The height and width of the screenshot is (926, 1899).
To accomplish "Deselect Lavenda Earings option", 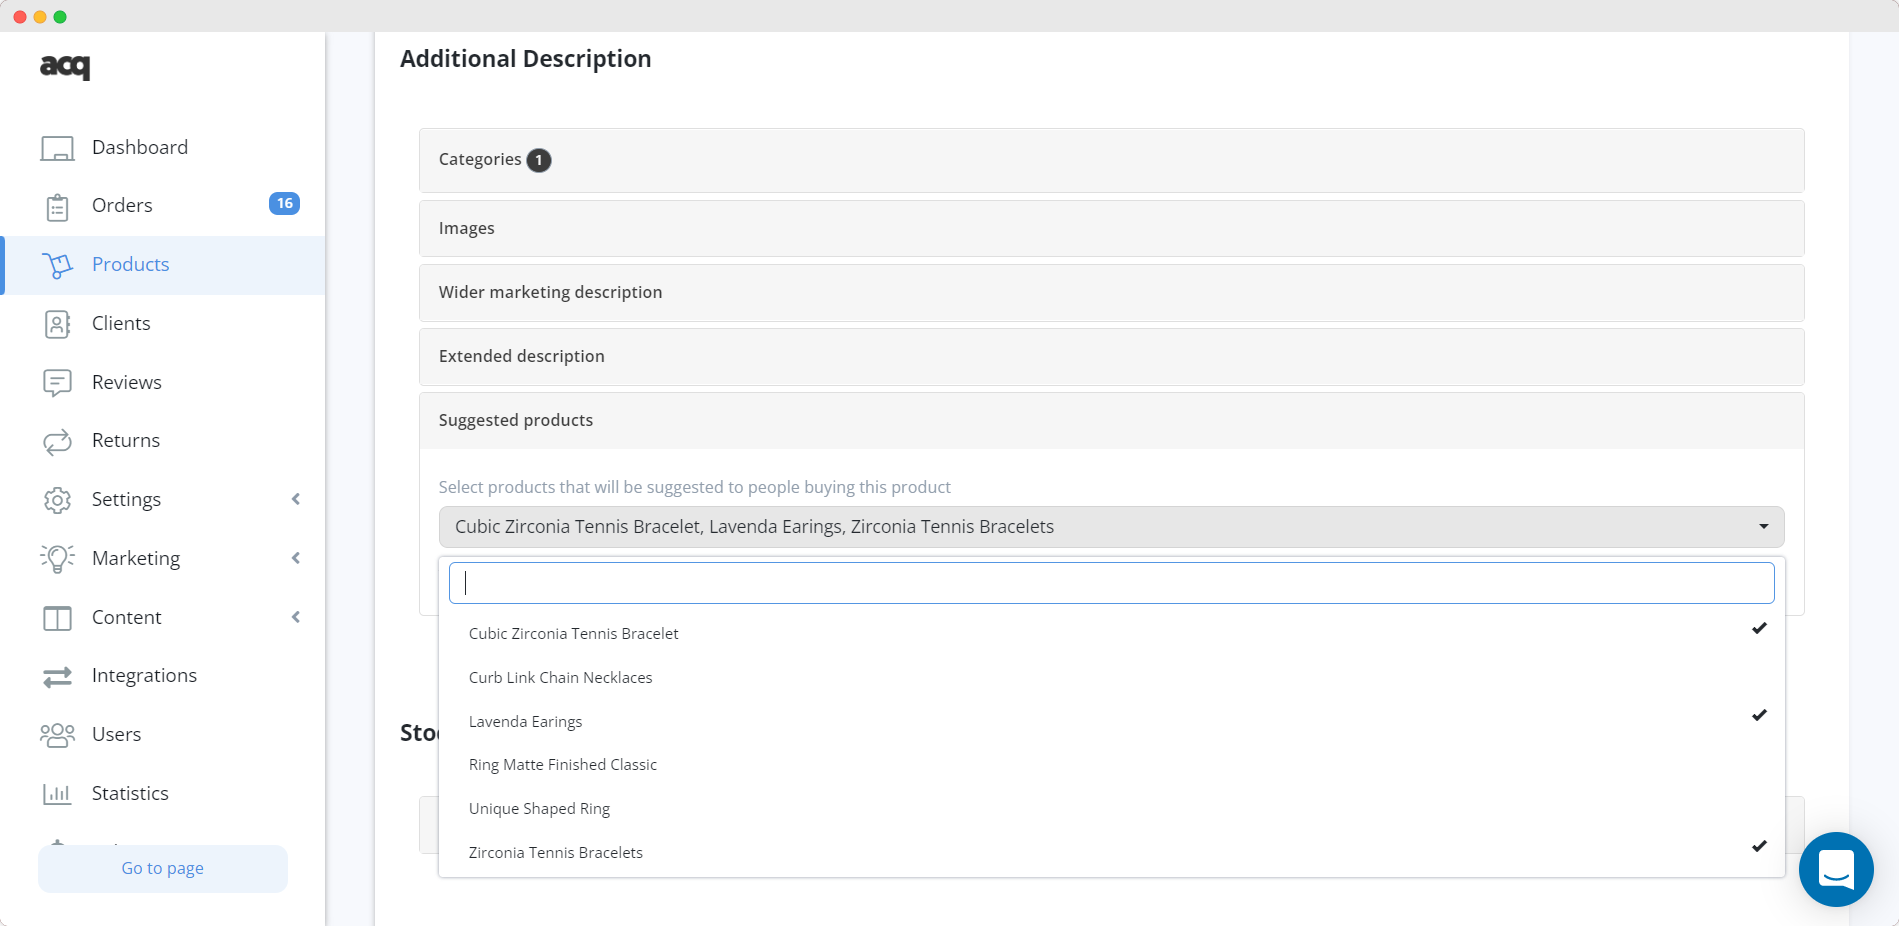I will 1111,721.
